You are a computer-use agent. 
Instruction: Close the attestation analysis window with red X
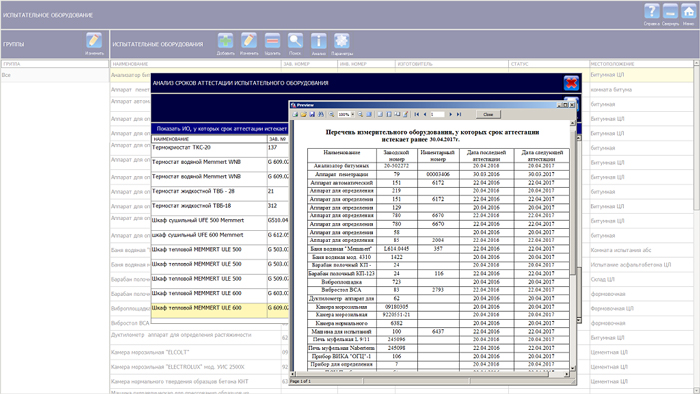(571, 83)
